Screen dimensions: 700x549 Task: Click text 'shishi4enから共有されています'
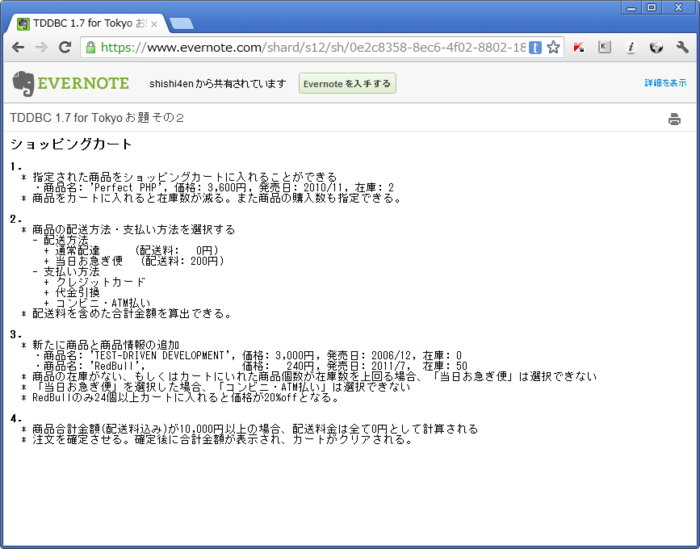pos(217,83)
